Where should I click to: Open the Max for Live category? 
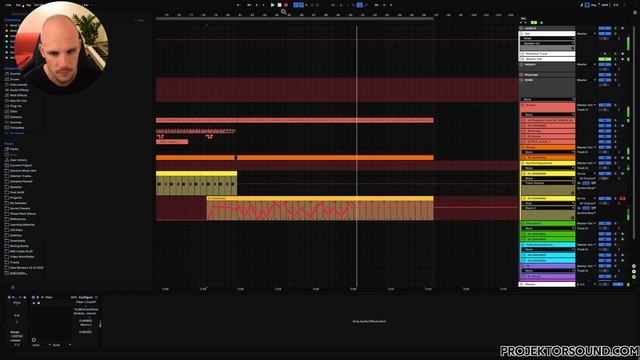tap(18, 100)
